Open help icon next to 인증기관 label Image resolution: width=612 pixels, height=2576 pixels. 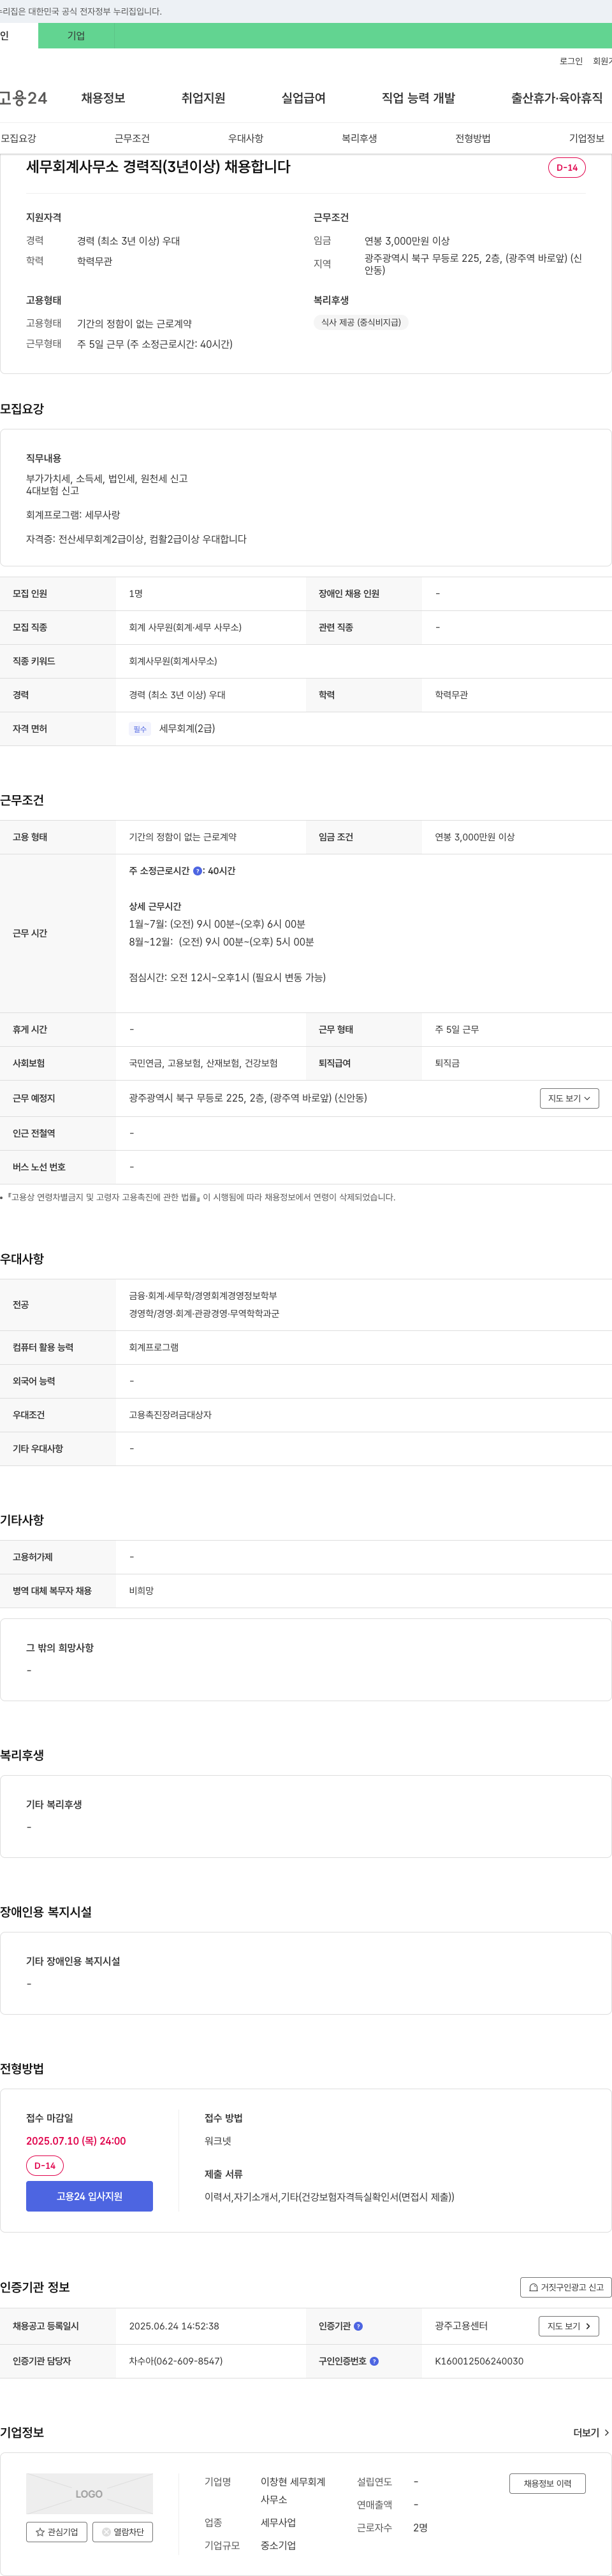point(358,2326)
